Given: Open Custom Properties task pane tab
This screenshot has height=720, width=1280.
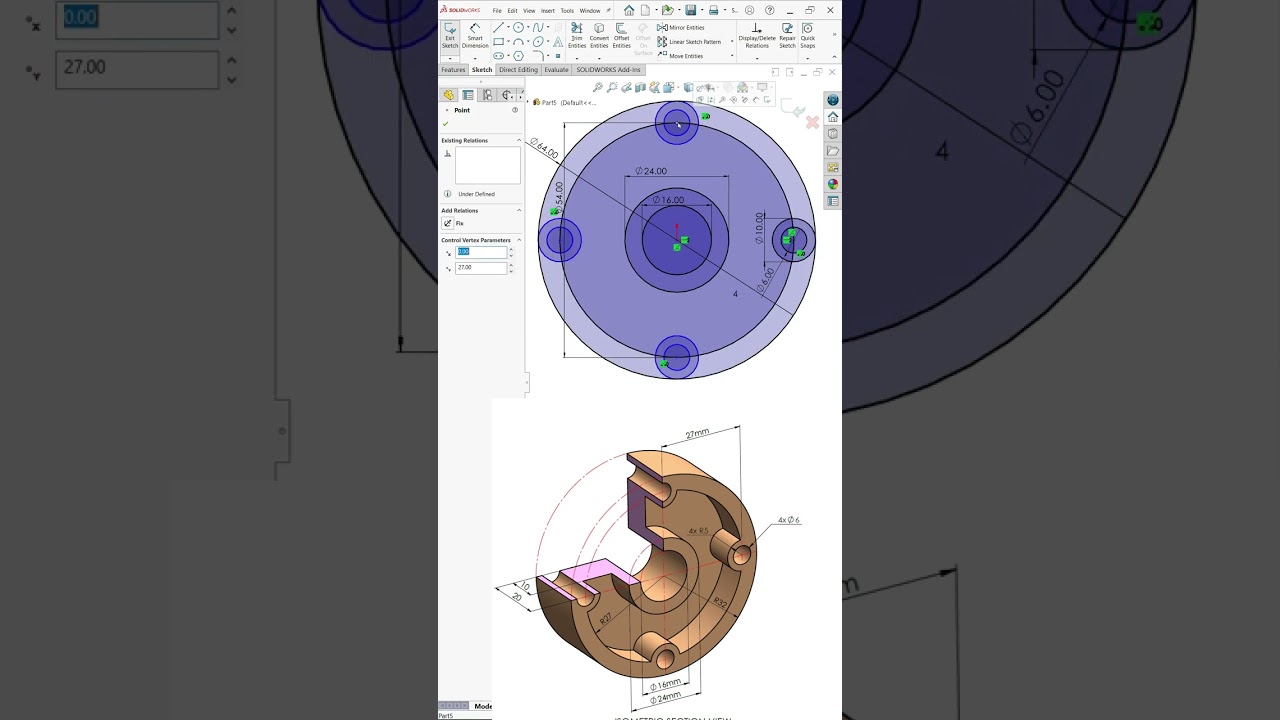Looking at the screenshot, I should click(x=832, y=201).
